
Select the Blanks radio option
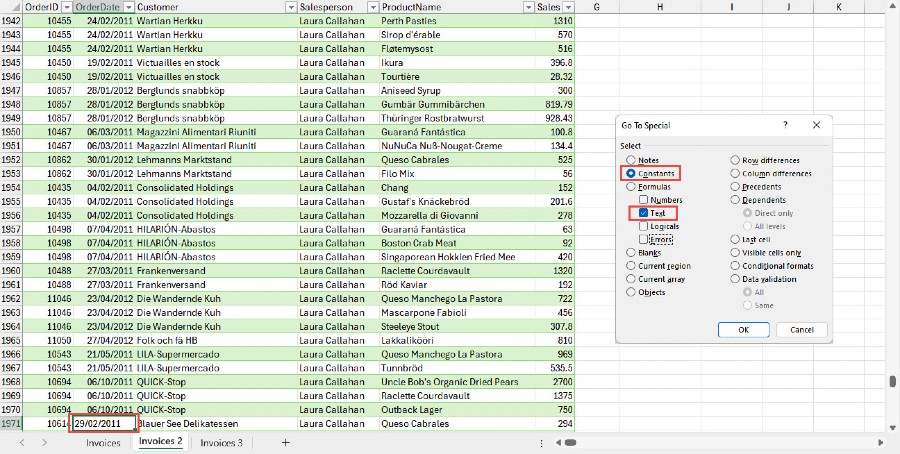click(x=630, y=253)
